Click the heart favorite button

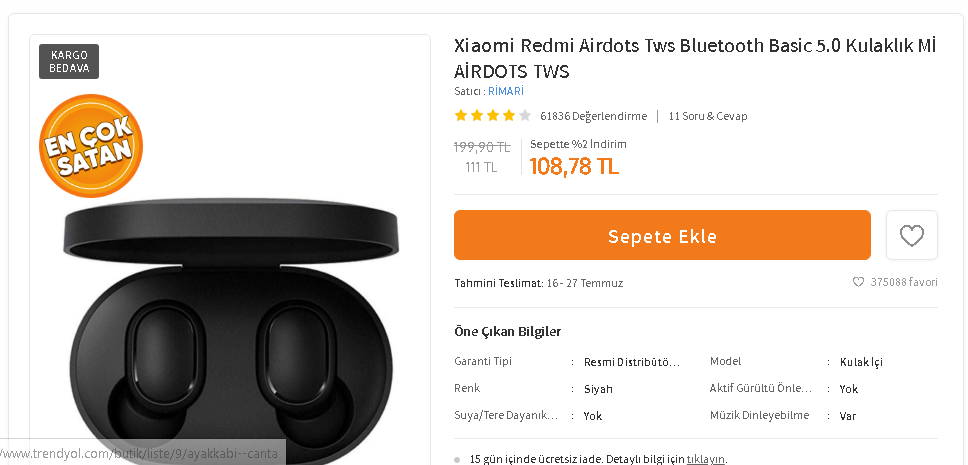[x=911, y=235]
